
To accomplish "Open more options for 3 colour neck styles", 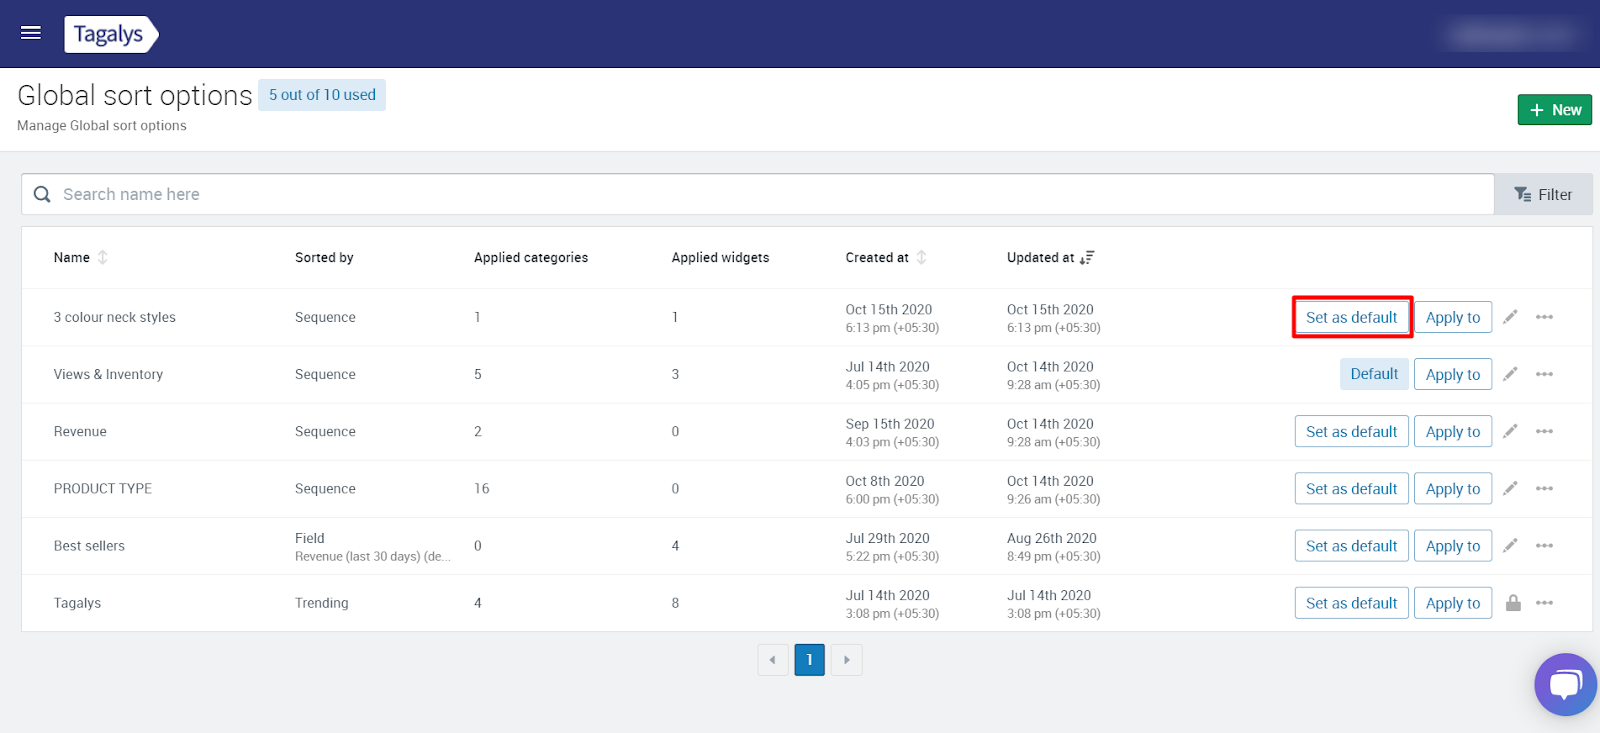I will tap(1544, 317).
